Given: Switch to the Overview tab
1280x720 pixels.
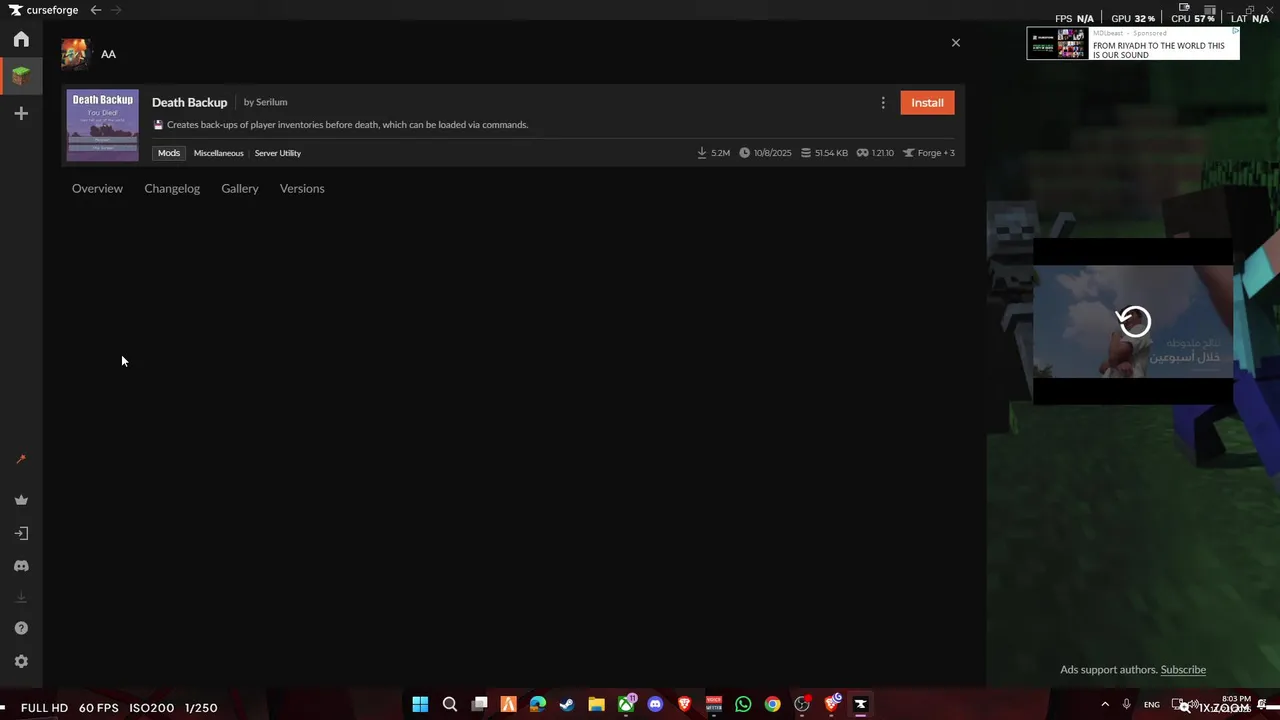Looking at the screenshot, I should coord(97,188).
